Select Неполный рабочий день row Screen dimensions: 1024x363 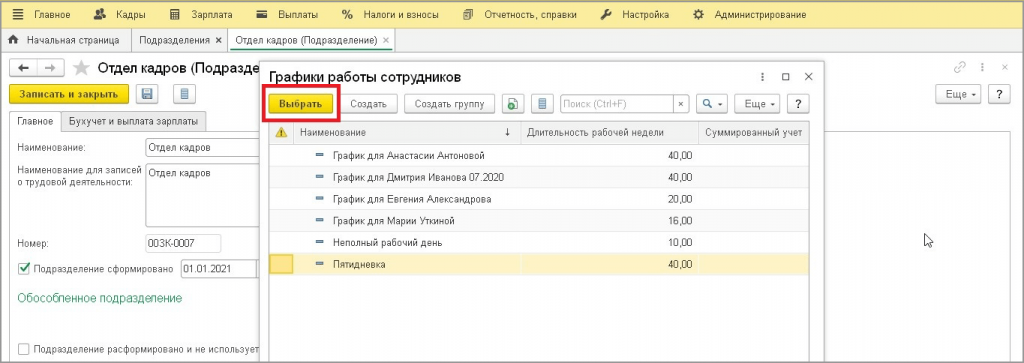pyautogui.click(x=539, y=243)
